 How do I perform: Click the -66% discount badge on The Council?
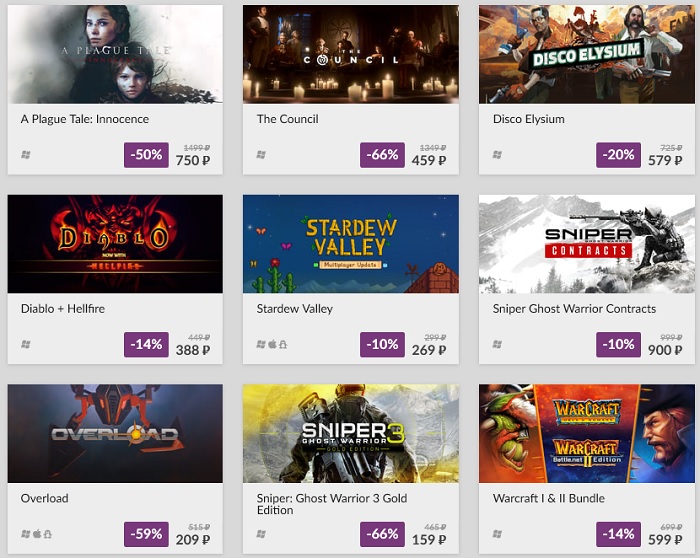coord(383,155)
